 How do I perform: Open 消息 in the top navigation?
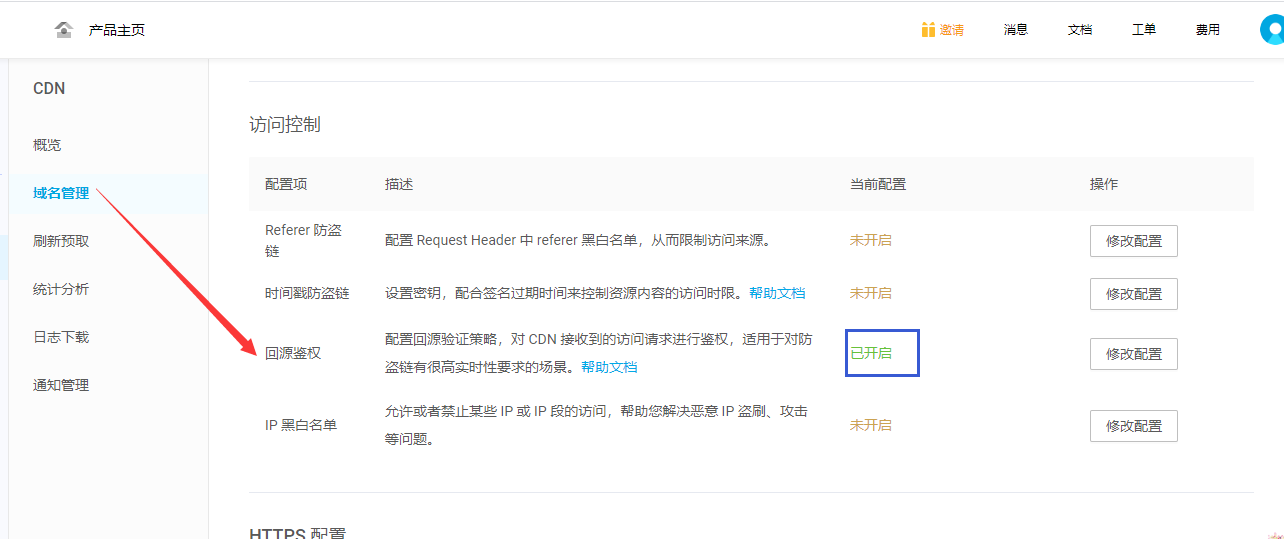click(1016, 30)
